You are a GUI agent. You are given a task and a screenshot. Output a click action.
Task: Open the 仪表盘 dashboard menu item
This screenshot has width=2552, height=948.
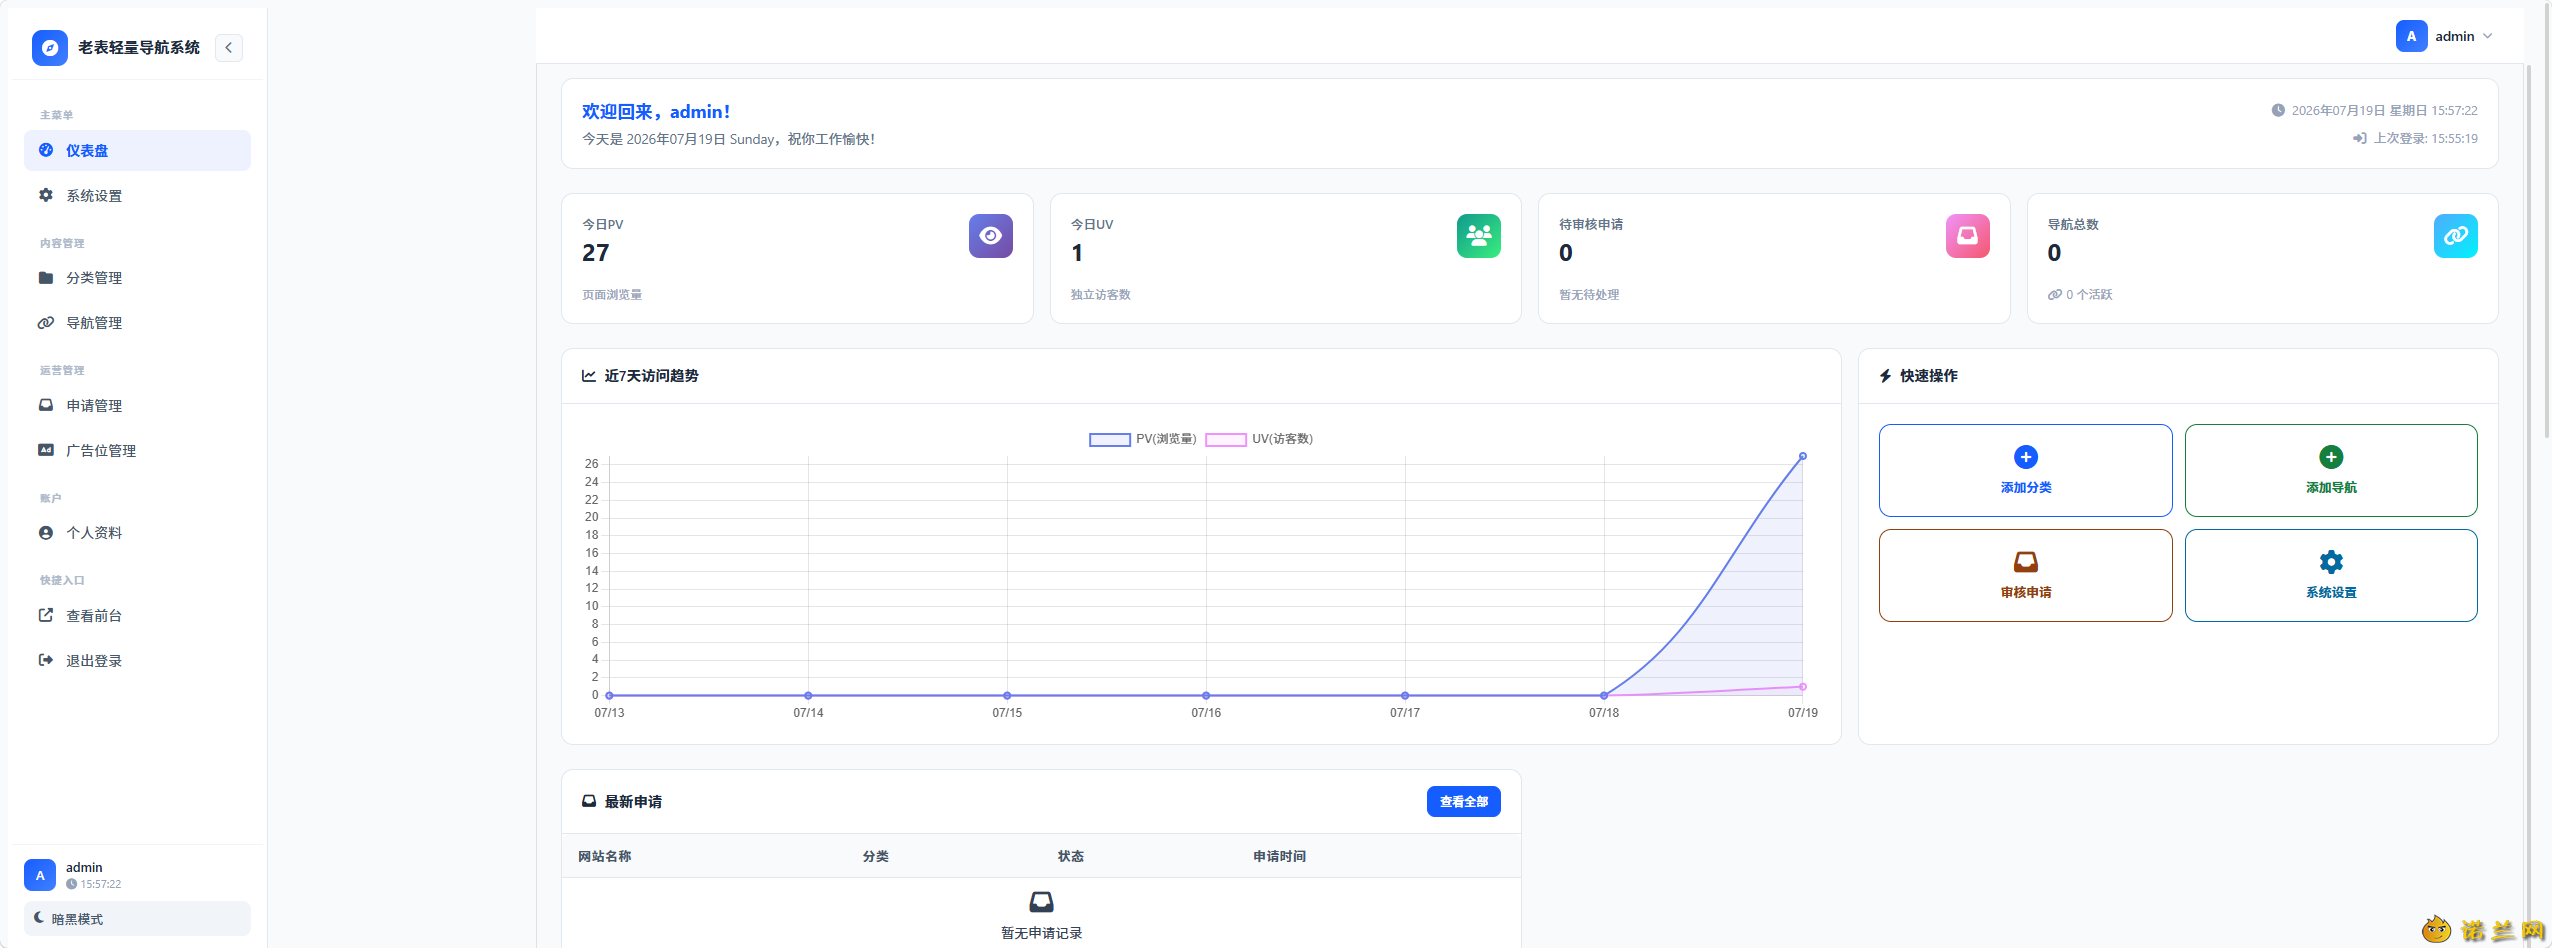coord(138,151)
